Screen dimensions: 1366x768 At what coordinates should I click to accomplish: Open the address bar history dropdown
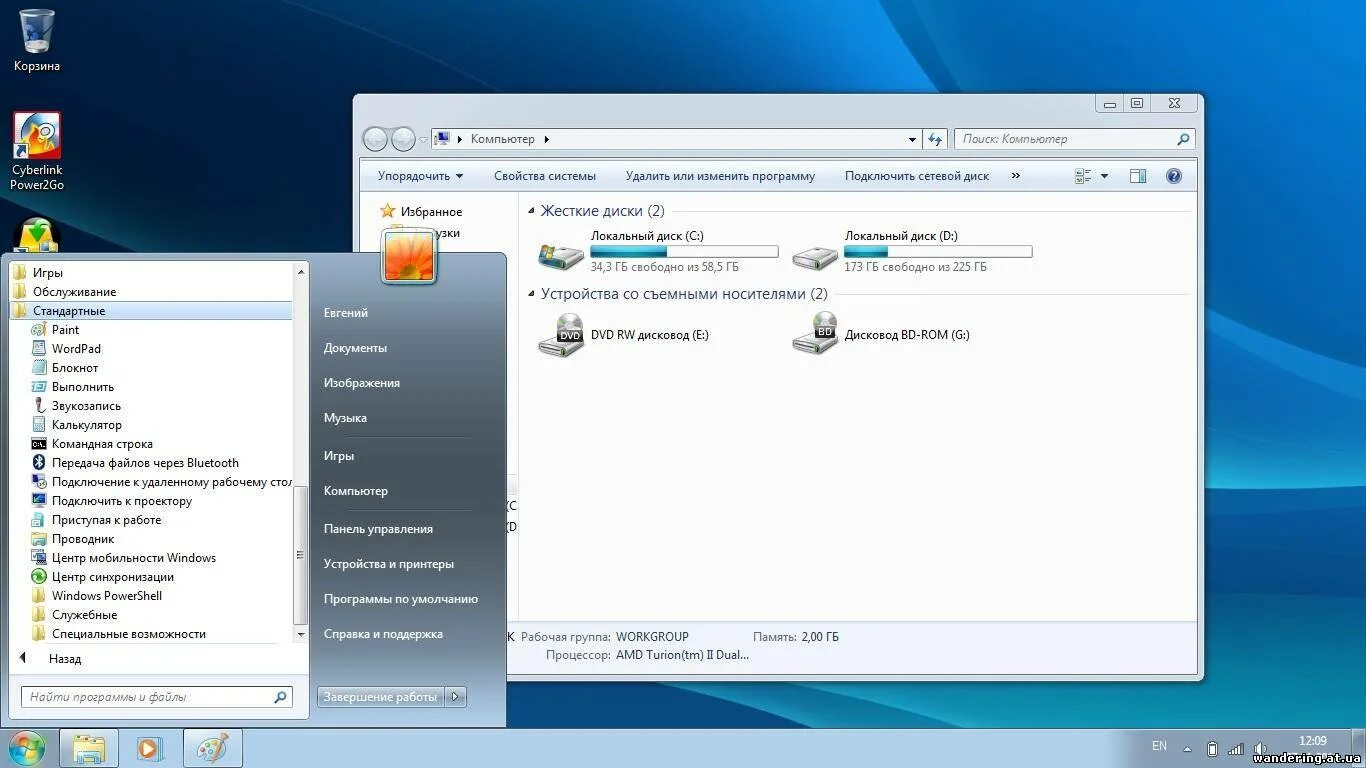[912, 140]
